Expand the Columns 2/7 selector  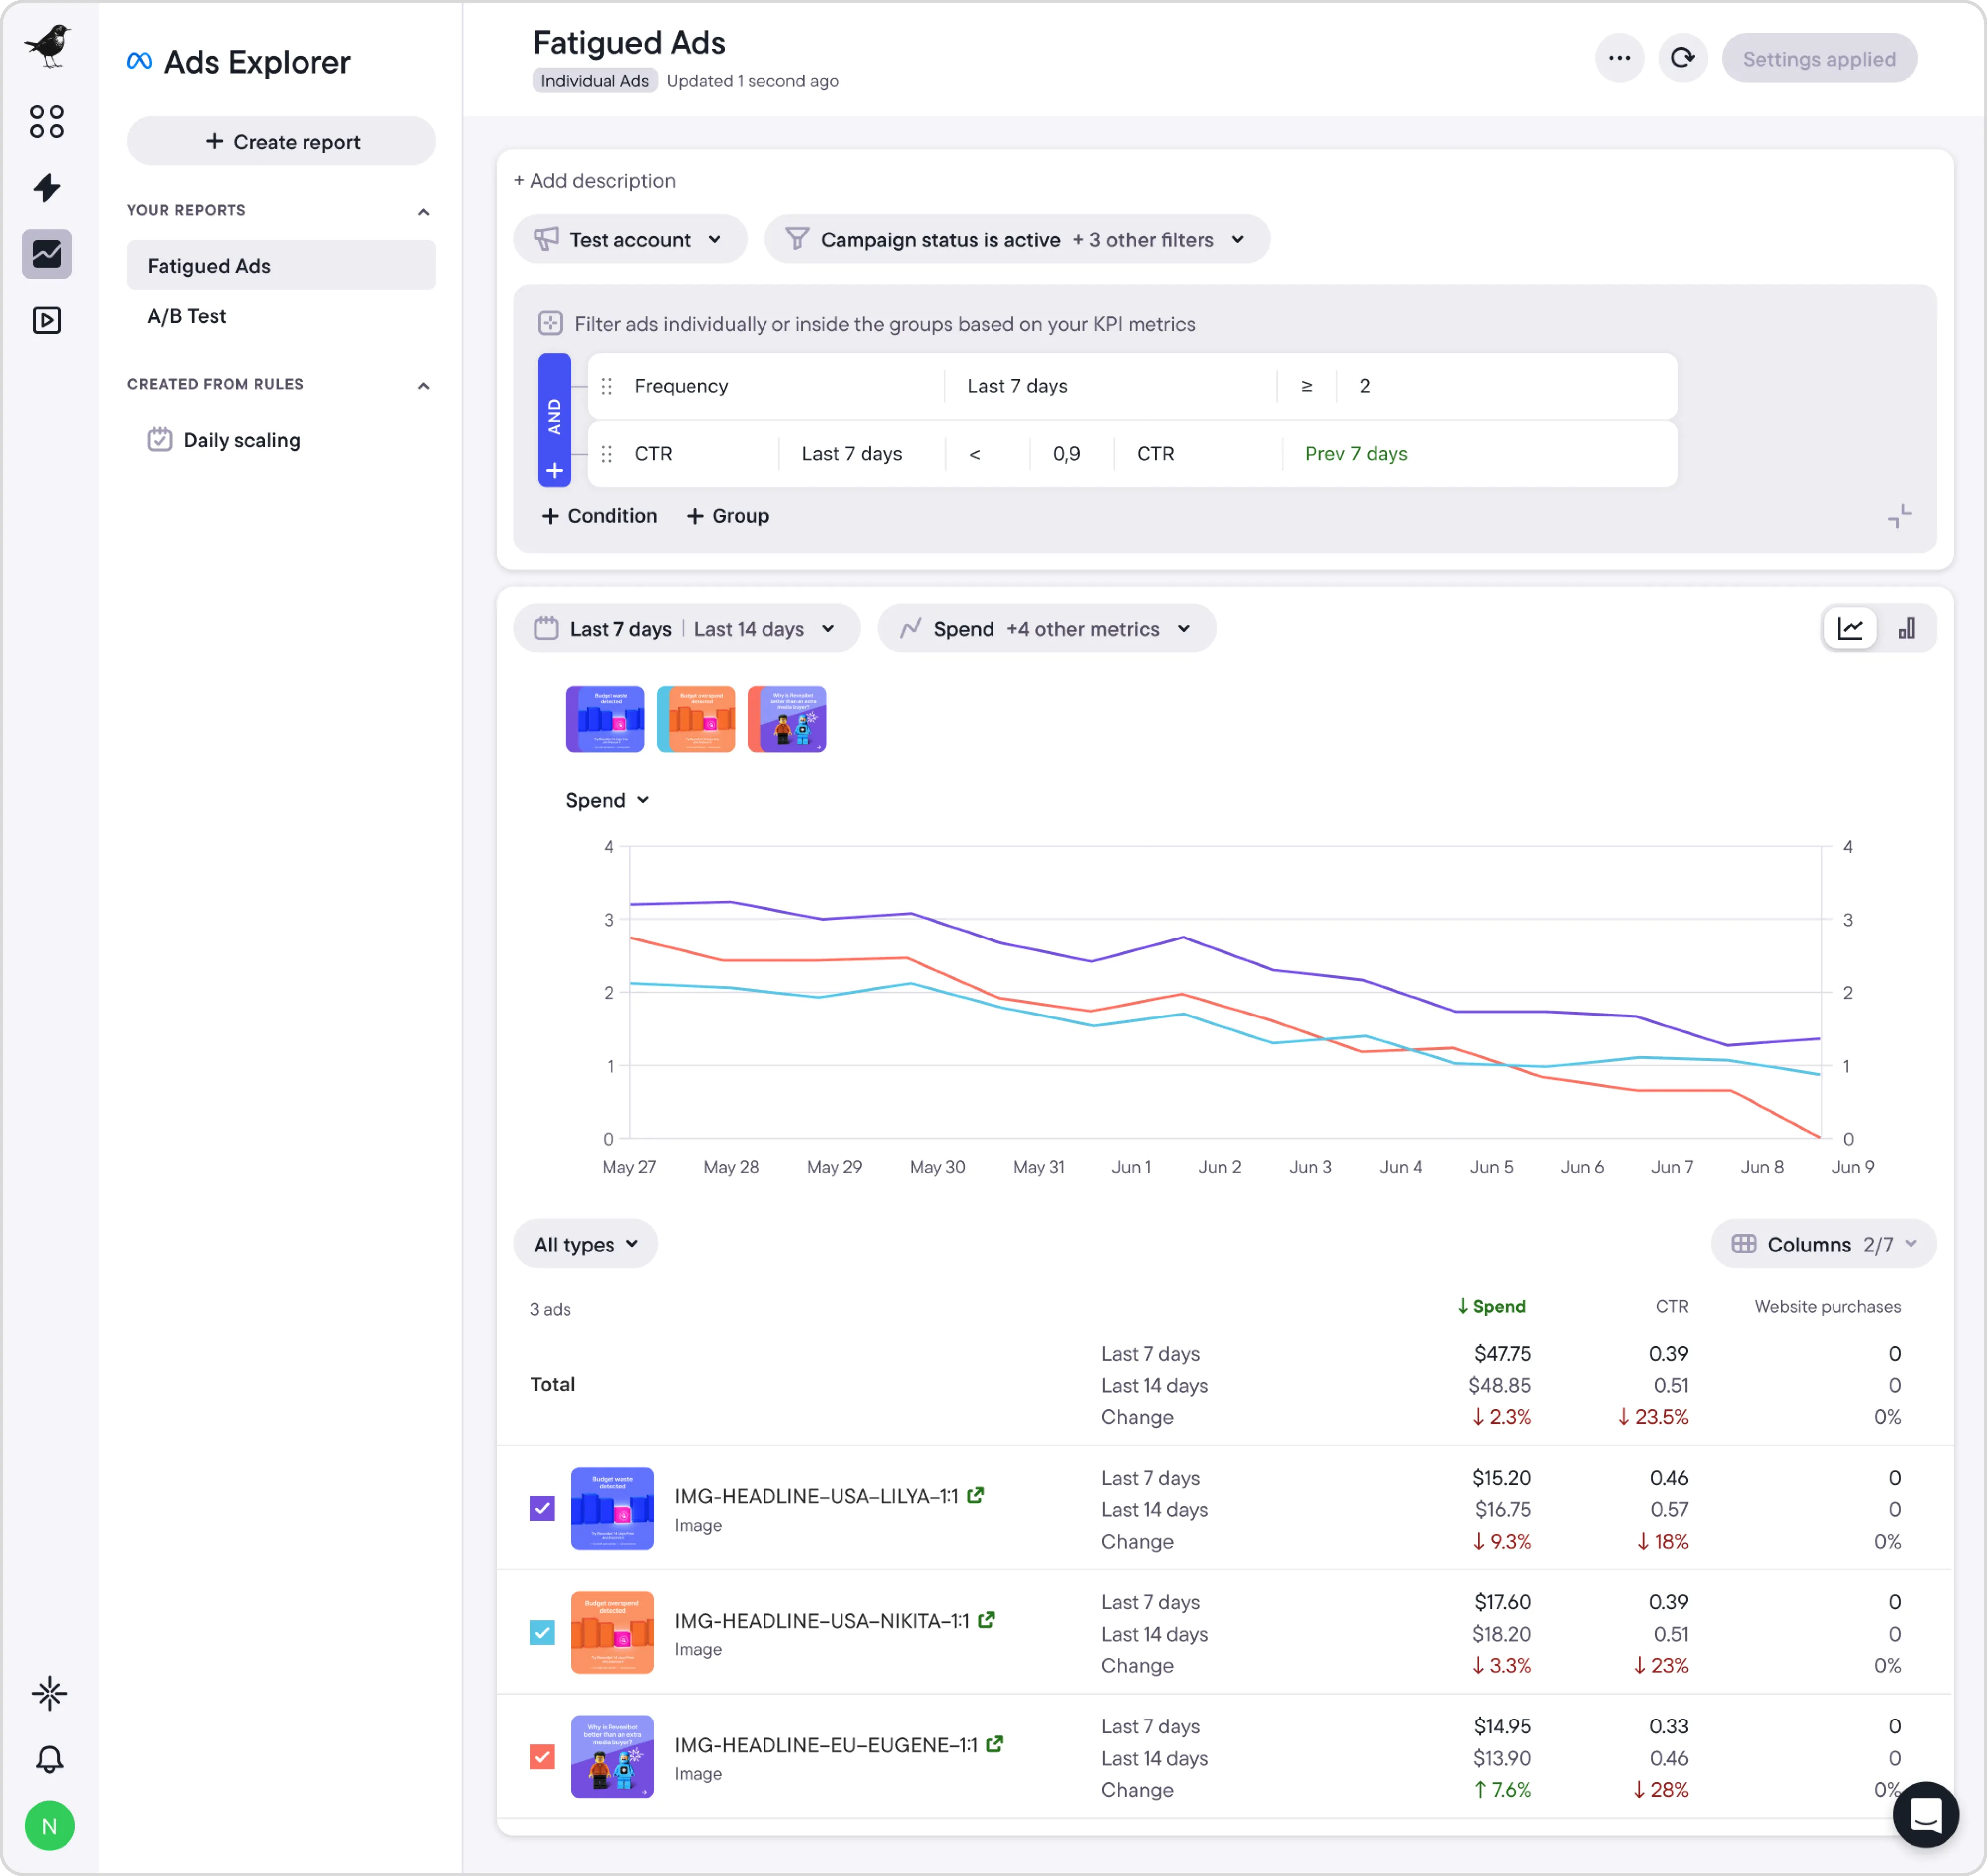[1823, 1244]
